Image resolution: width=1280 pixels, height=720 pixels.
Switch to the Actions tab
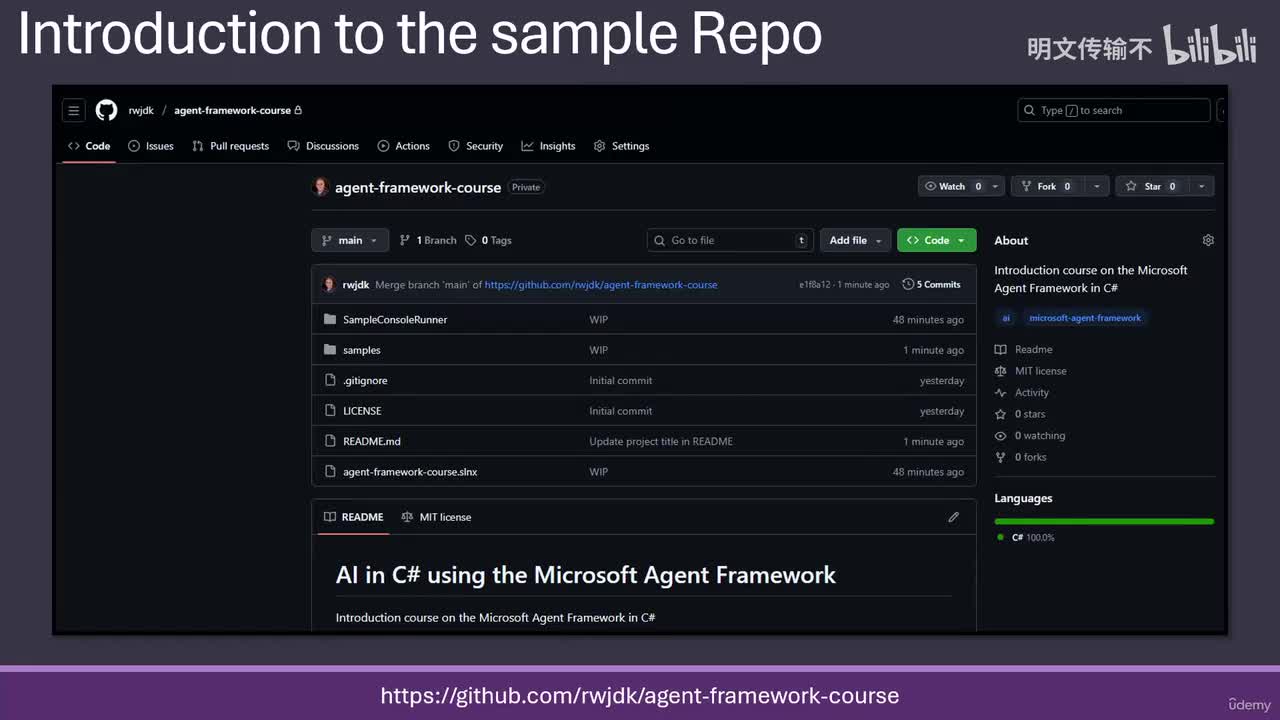click(403, 146)
